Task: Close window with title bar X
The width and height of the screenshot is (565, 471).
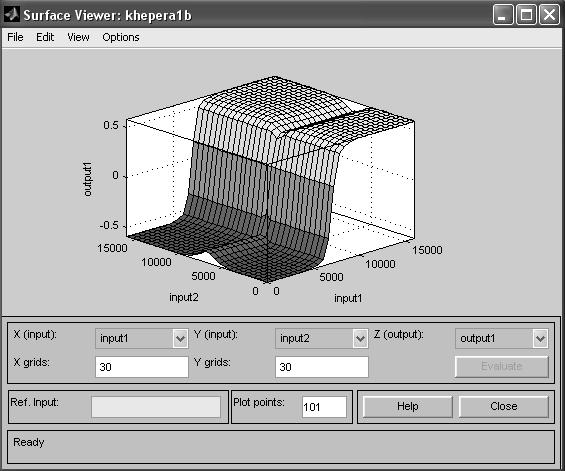Action: pyautogui.click(x=549, y=15)
